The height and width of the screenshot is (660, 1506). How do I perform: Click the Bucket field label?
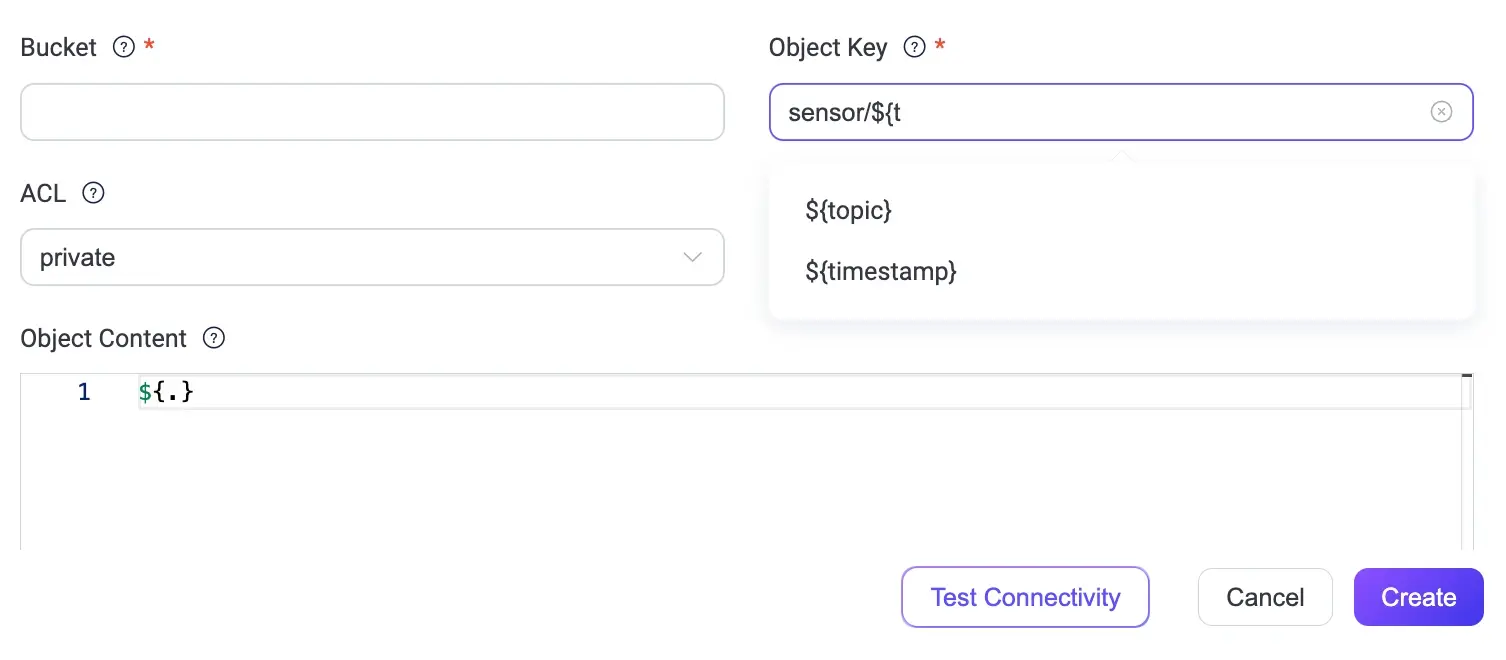point(58,47)
